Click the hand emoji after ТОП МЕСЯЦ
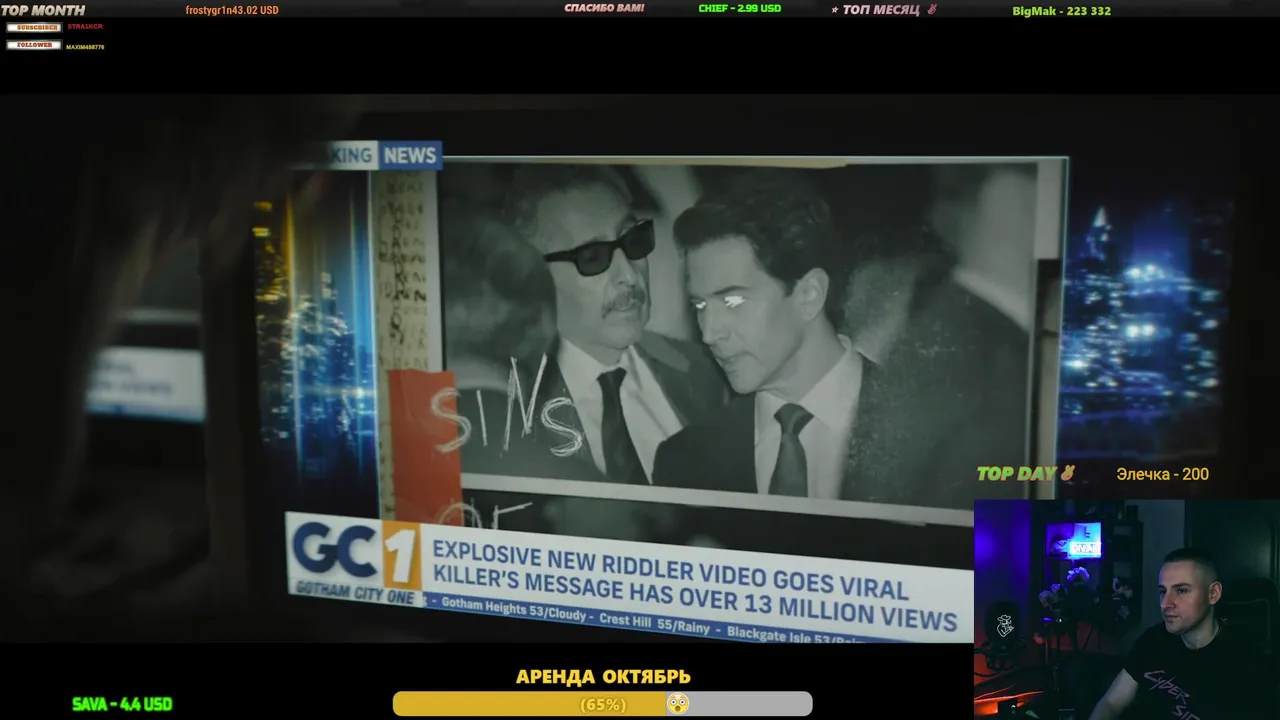 point(931,10)
